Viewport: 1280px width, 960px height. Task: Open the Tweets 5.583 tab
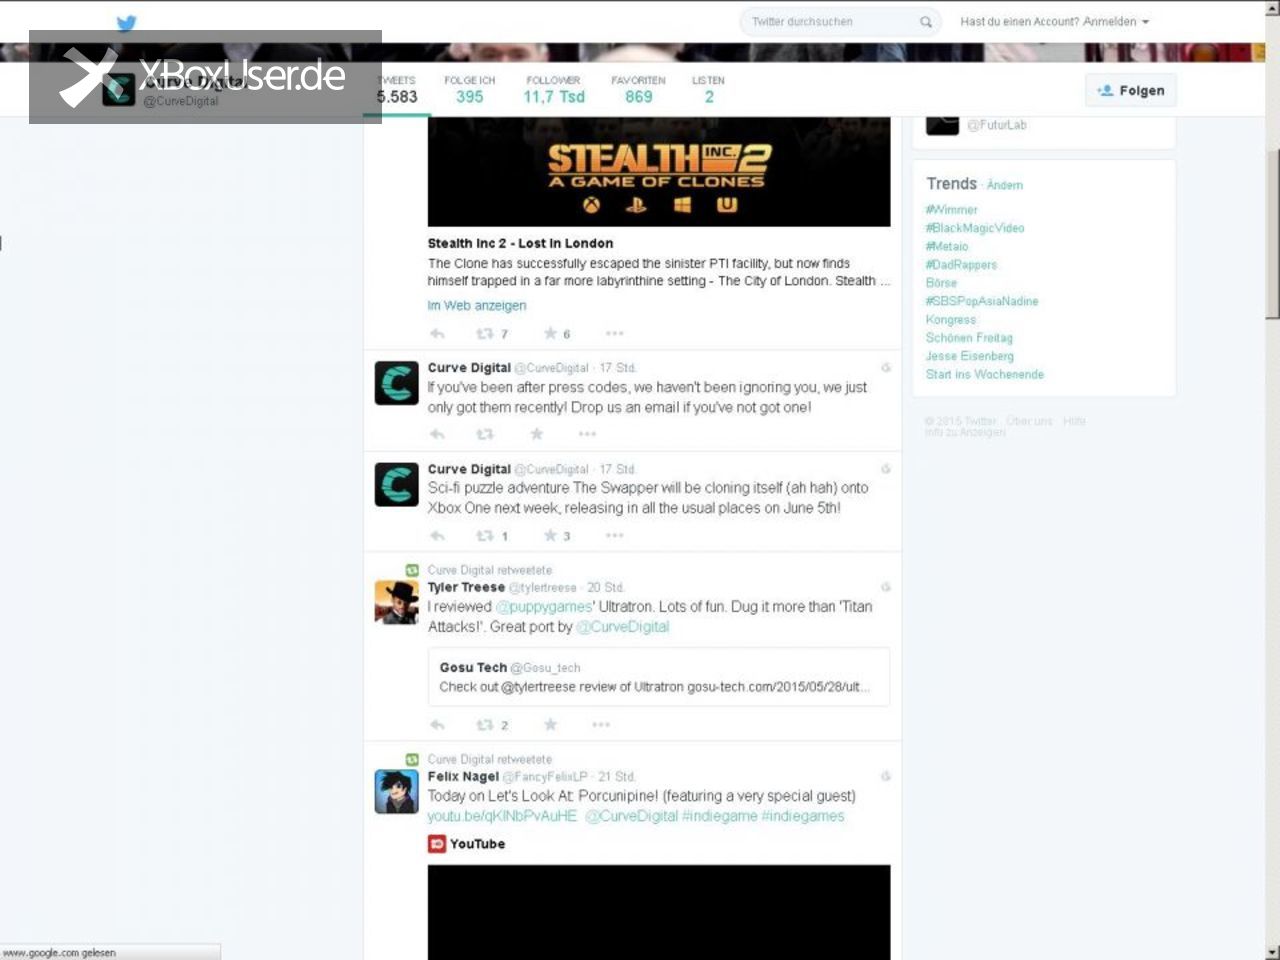coord(397,90)
